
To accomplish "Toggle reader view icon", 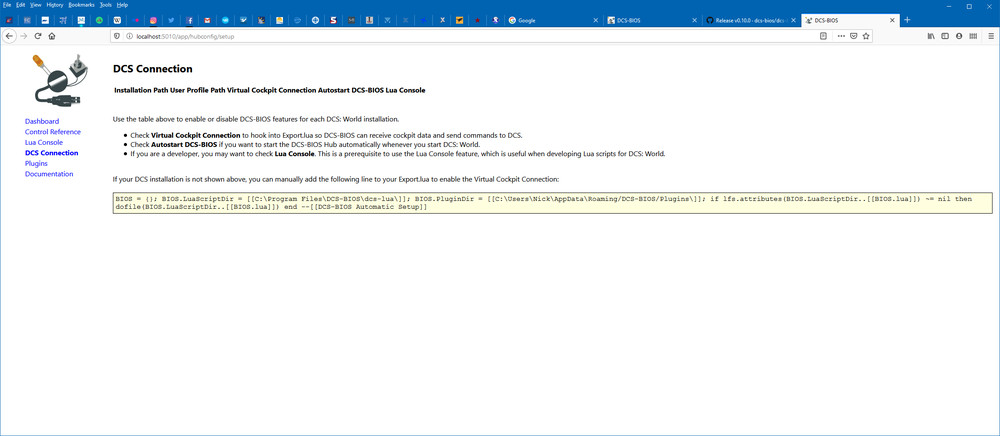I will [823, 36].
